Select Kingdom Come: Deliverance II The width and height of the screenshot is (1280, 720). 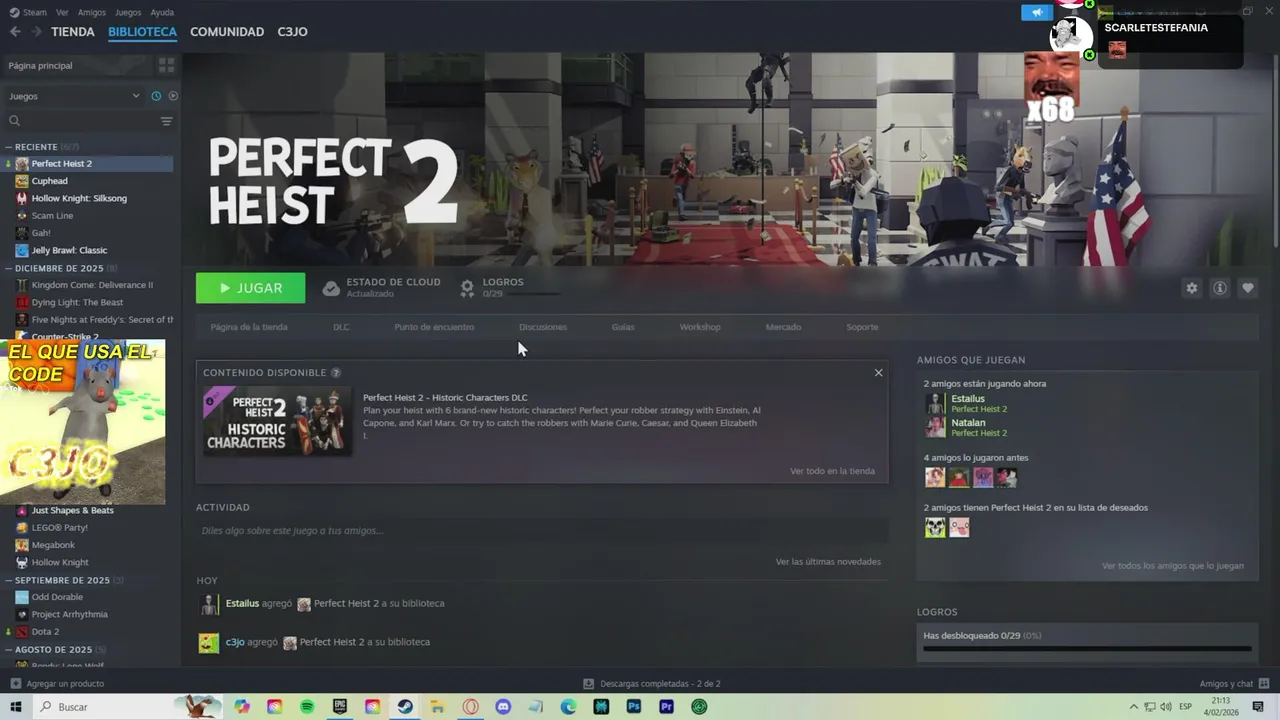pos(90,285)
